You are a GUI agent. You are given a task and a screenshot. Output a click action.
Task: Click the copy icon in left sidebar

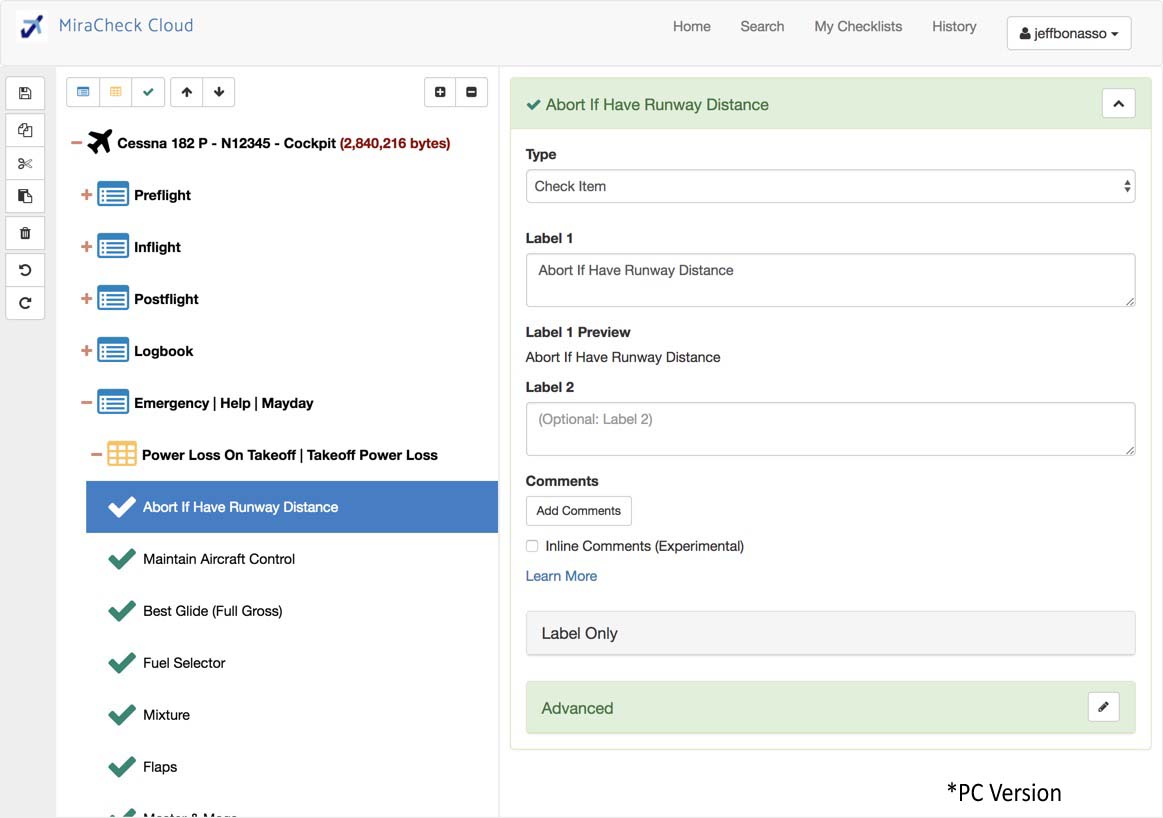24,130
